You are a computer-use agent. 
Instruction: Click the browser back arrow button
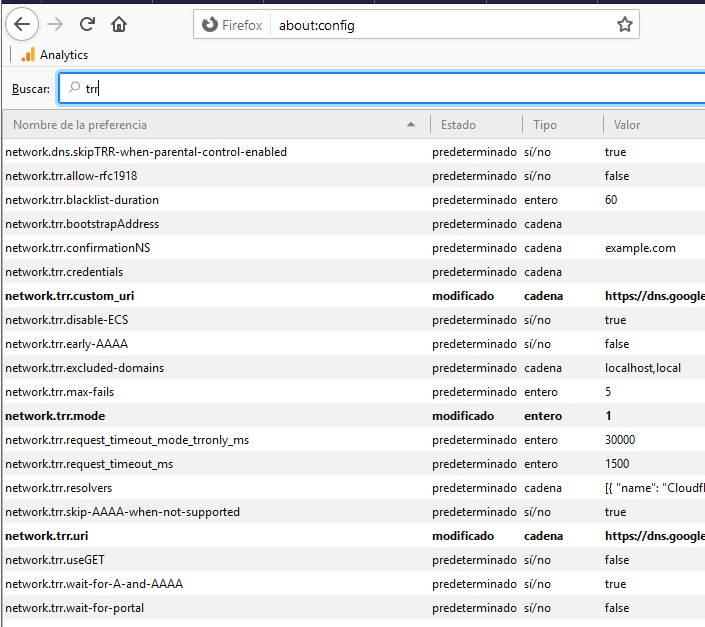coord(22,24)
